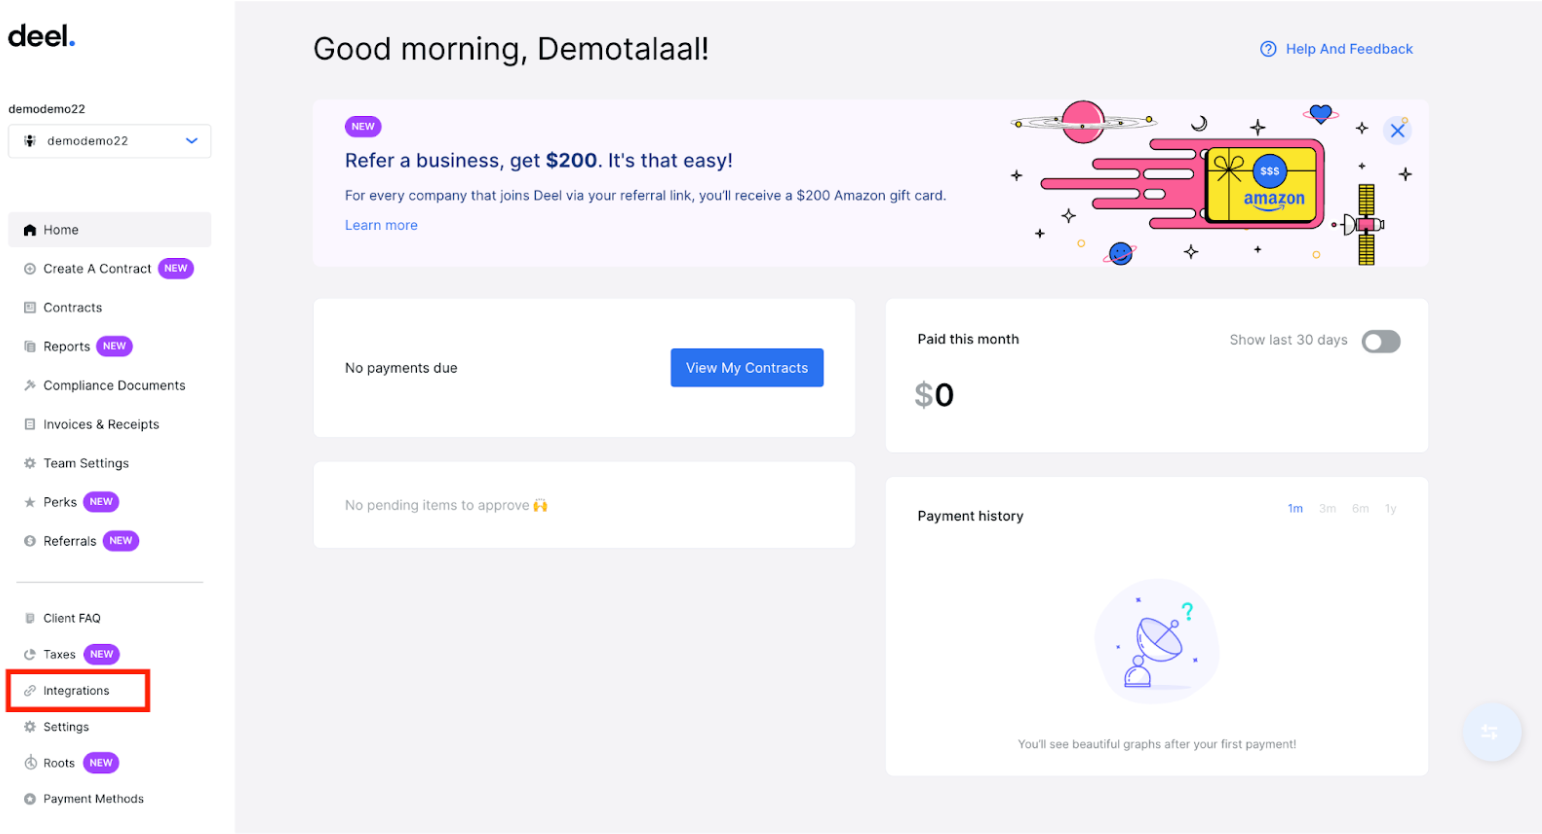Click the Settings gear icon in the sidebar

tap(30, 727)
